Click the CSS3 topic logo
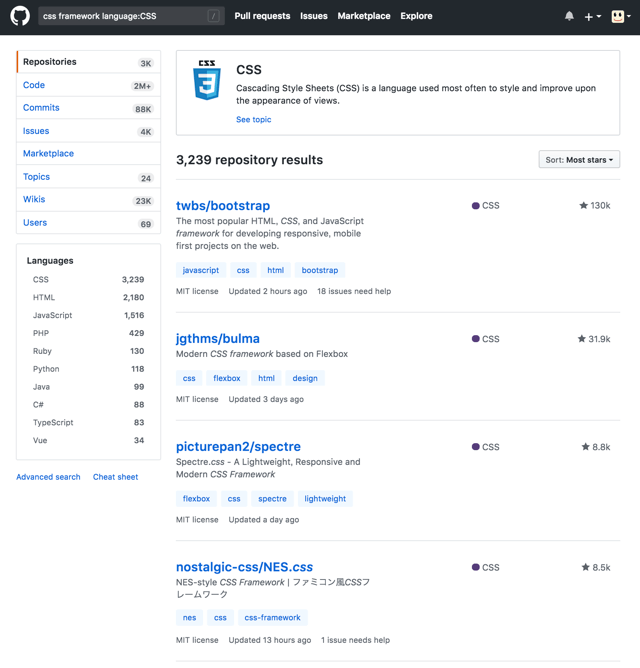 (206, 80)
